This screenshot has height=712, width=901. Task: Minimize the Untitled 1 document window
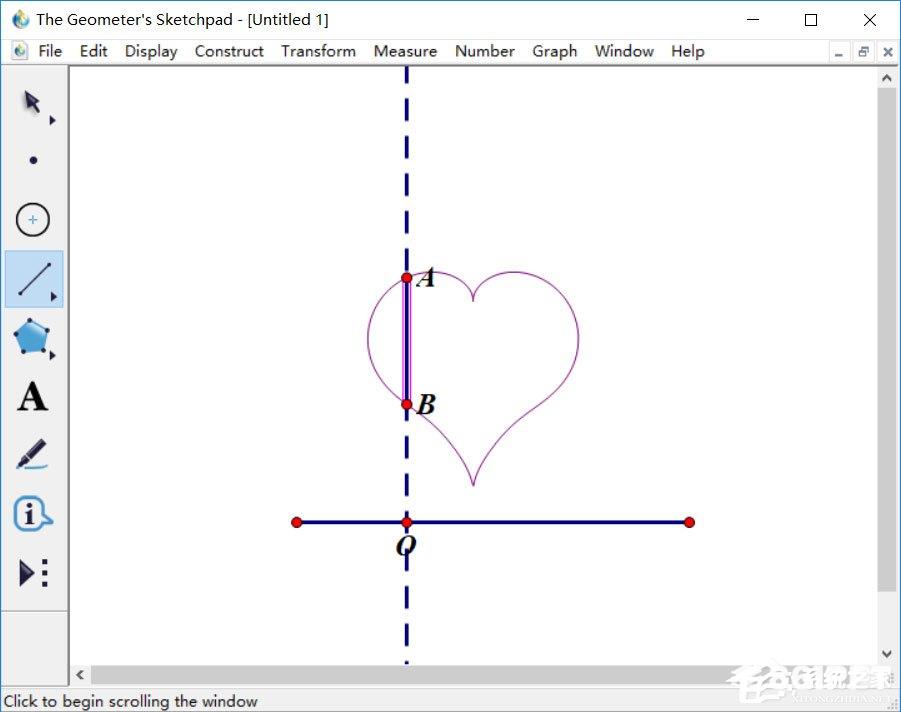click(839, 52)
